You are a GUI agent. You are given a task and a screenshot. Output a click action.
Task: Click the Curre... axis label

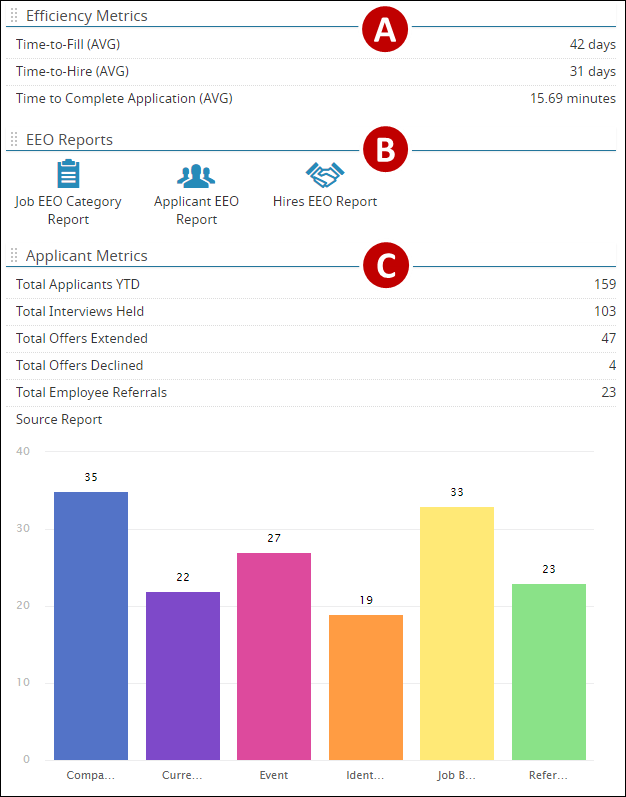click(182, 776)
